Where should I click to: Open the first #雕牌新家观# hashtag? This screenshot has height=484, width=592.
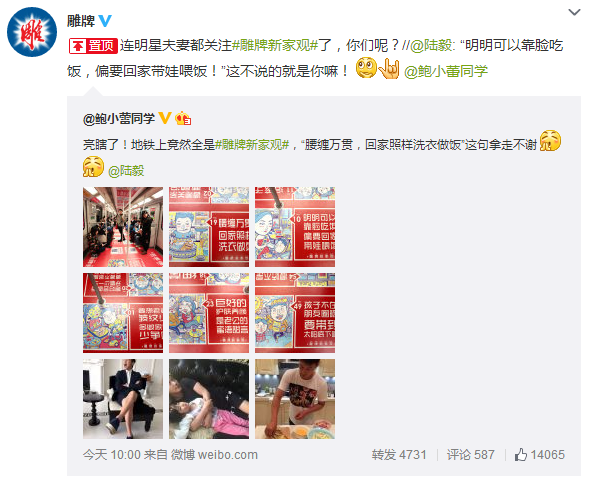point(275,46)
